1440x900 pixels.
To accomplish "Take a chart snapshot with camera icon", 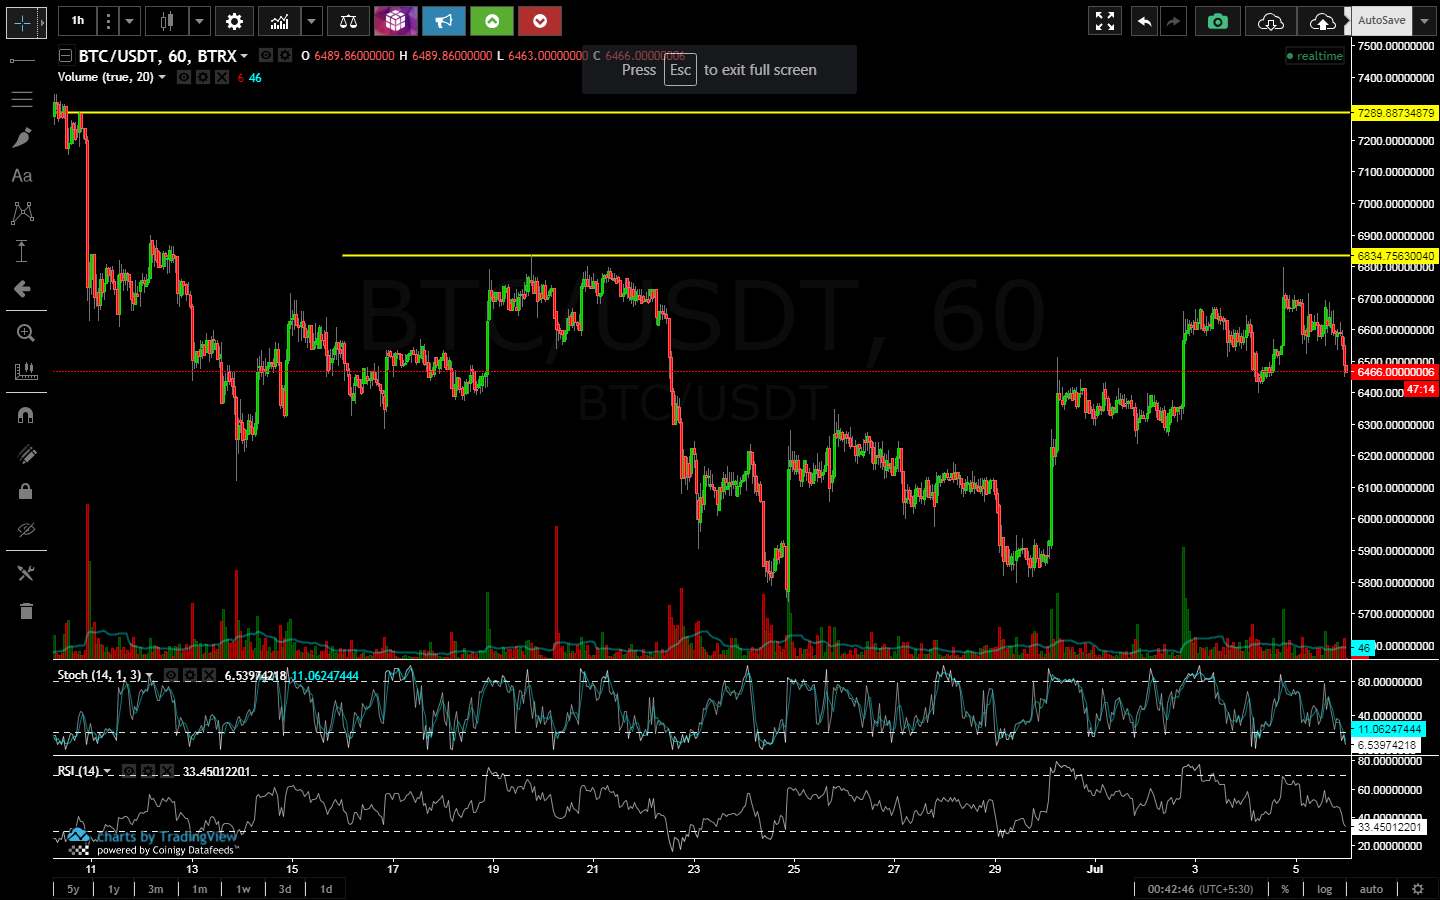I will tap(1218, 21).
